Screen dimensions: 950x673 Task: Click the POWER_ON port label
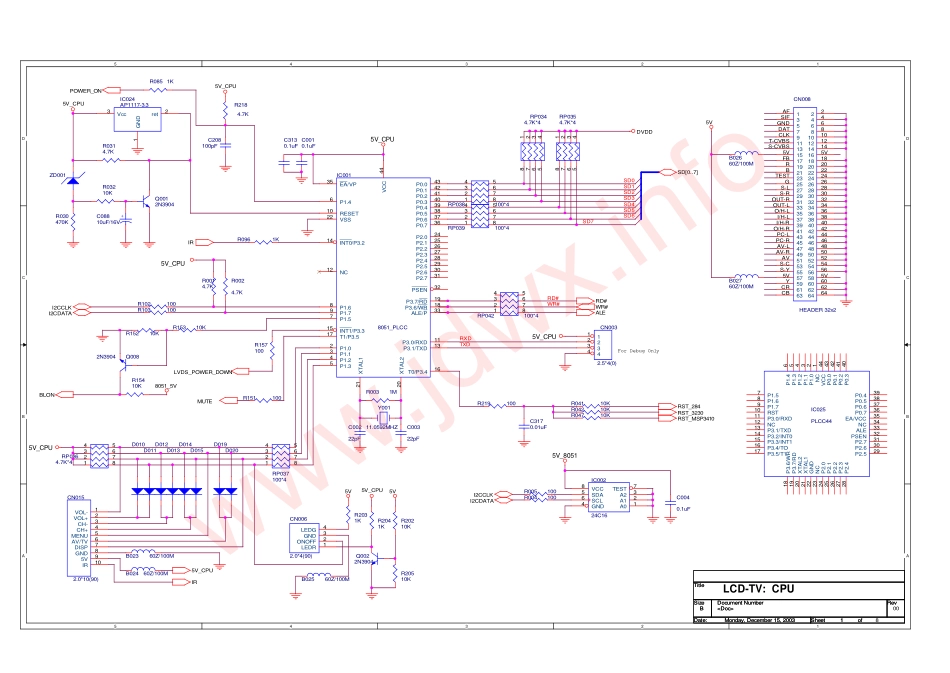86,90
